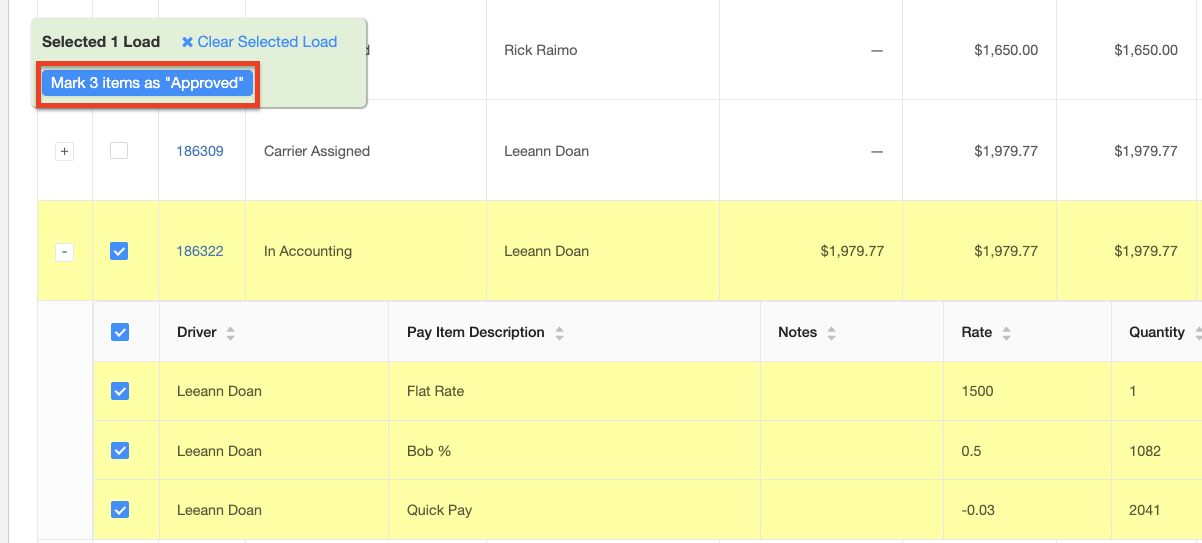Screen dimensions: 1202x543
Task: Expand load 186309 row with plus button
Action: coord(64,152)
